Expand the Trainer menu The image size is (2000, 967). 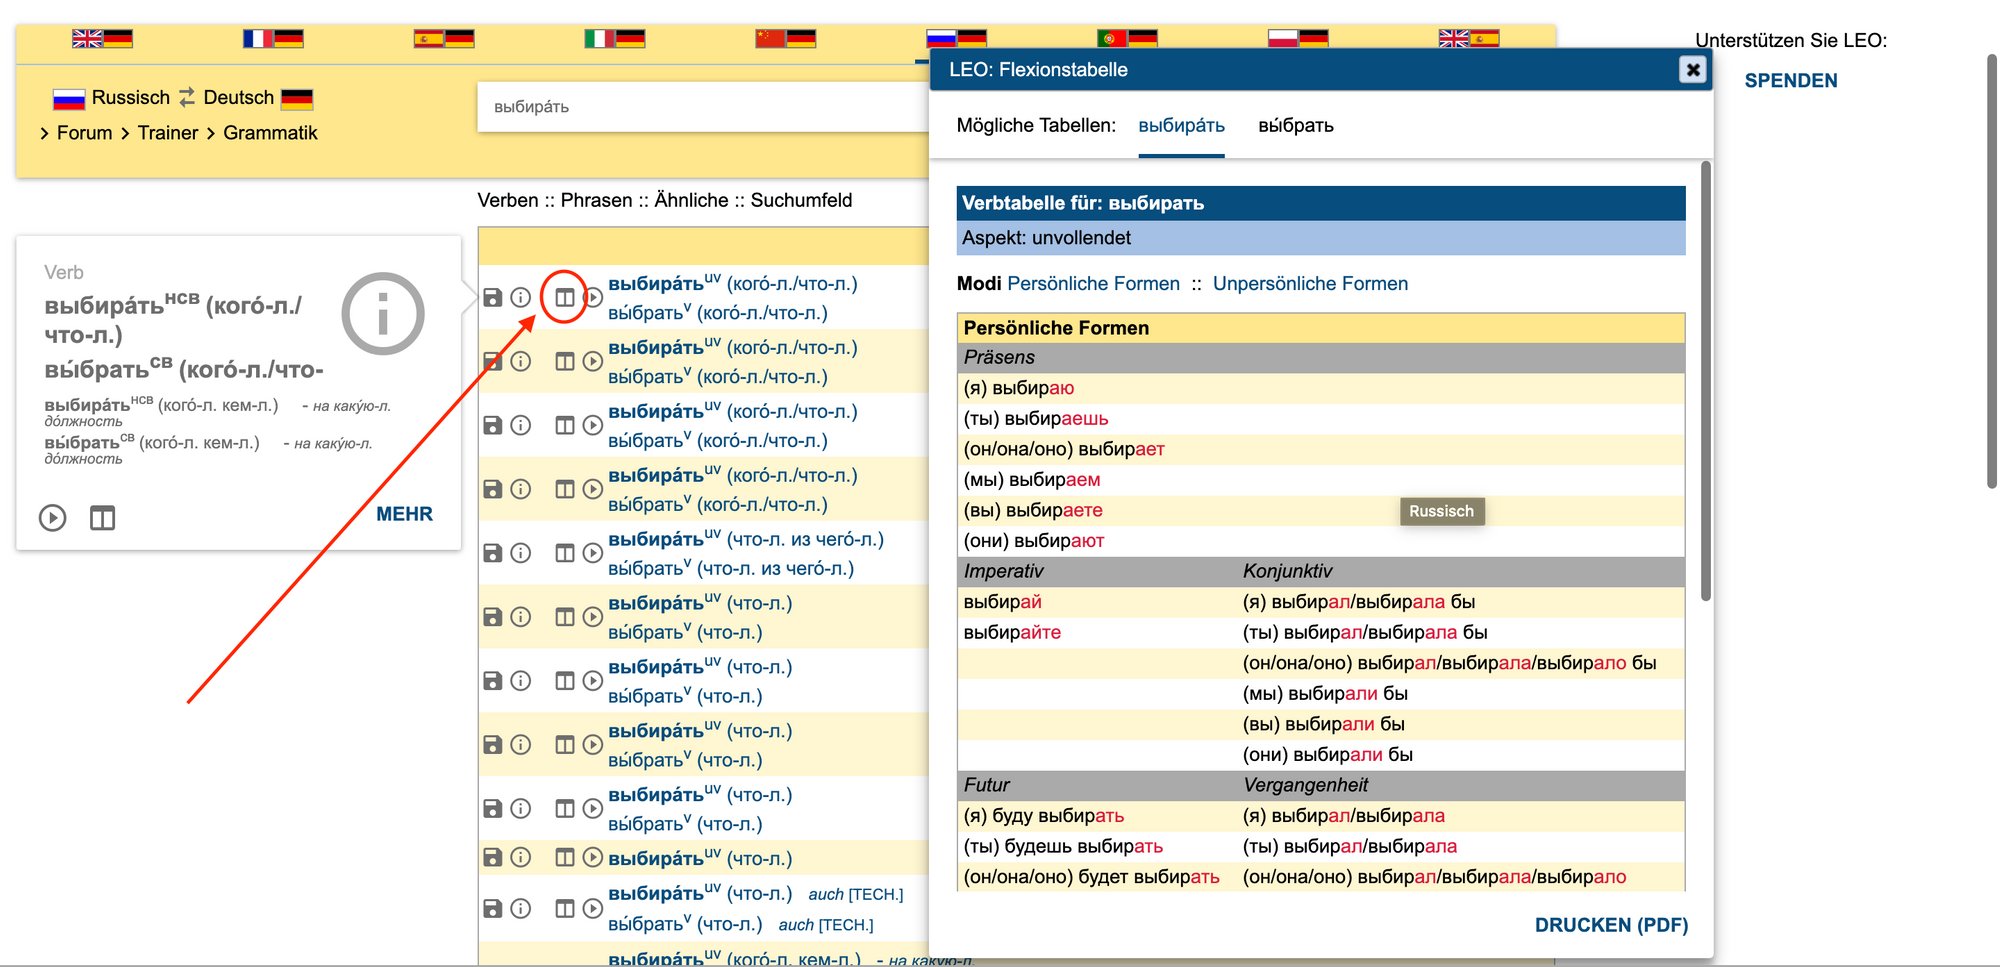[167, 133]
